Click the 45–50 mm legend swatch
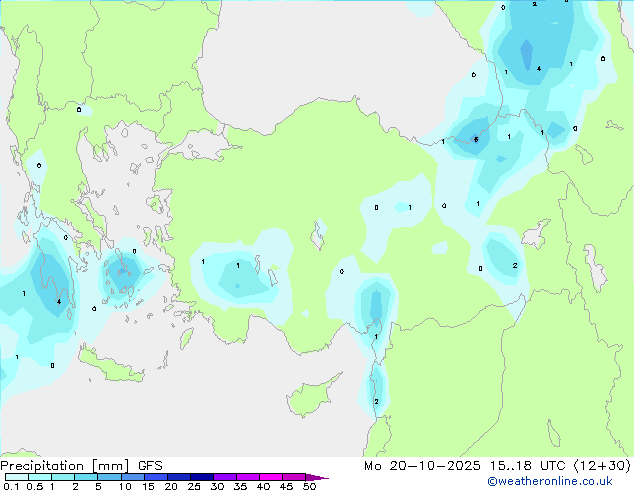Image resolution: width=634 pixels, height=490 pixels. click(294, 477)
